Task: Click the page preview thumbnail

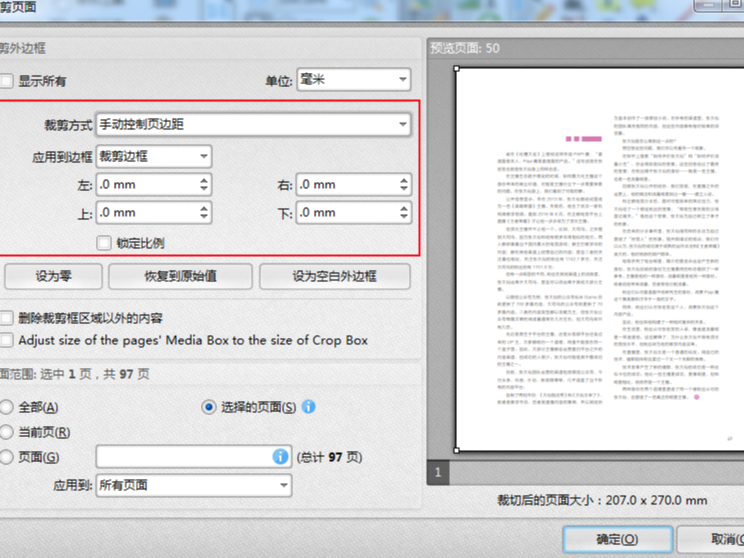Action: [600, 259]
